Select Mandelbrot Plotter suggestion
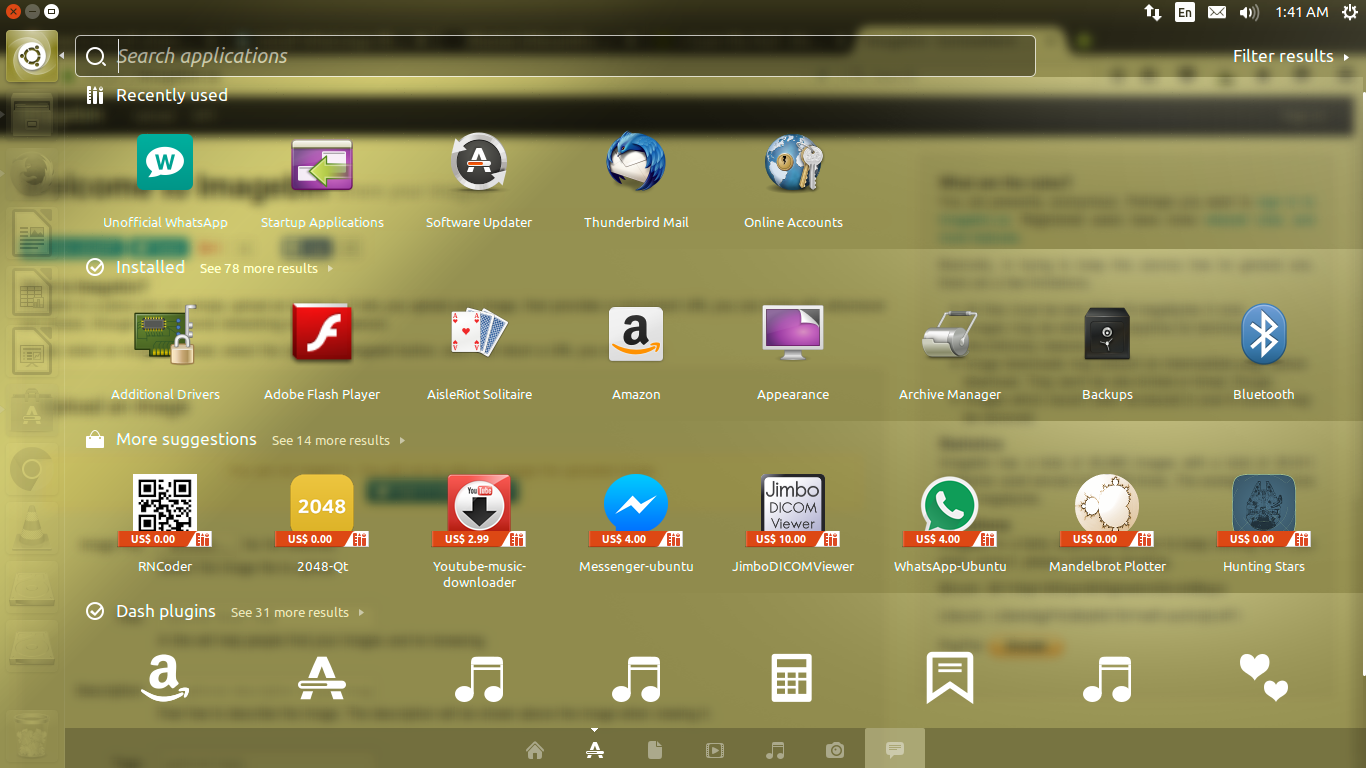The width and height of the screenshot is (1366, 768). pos(1107,524)
